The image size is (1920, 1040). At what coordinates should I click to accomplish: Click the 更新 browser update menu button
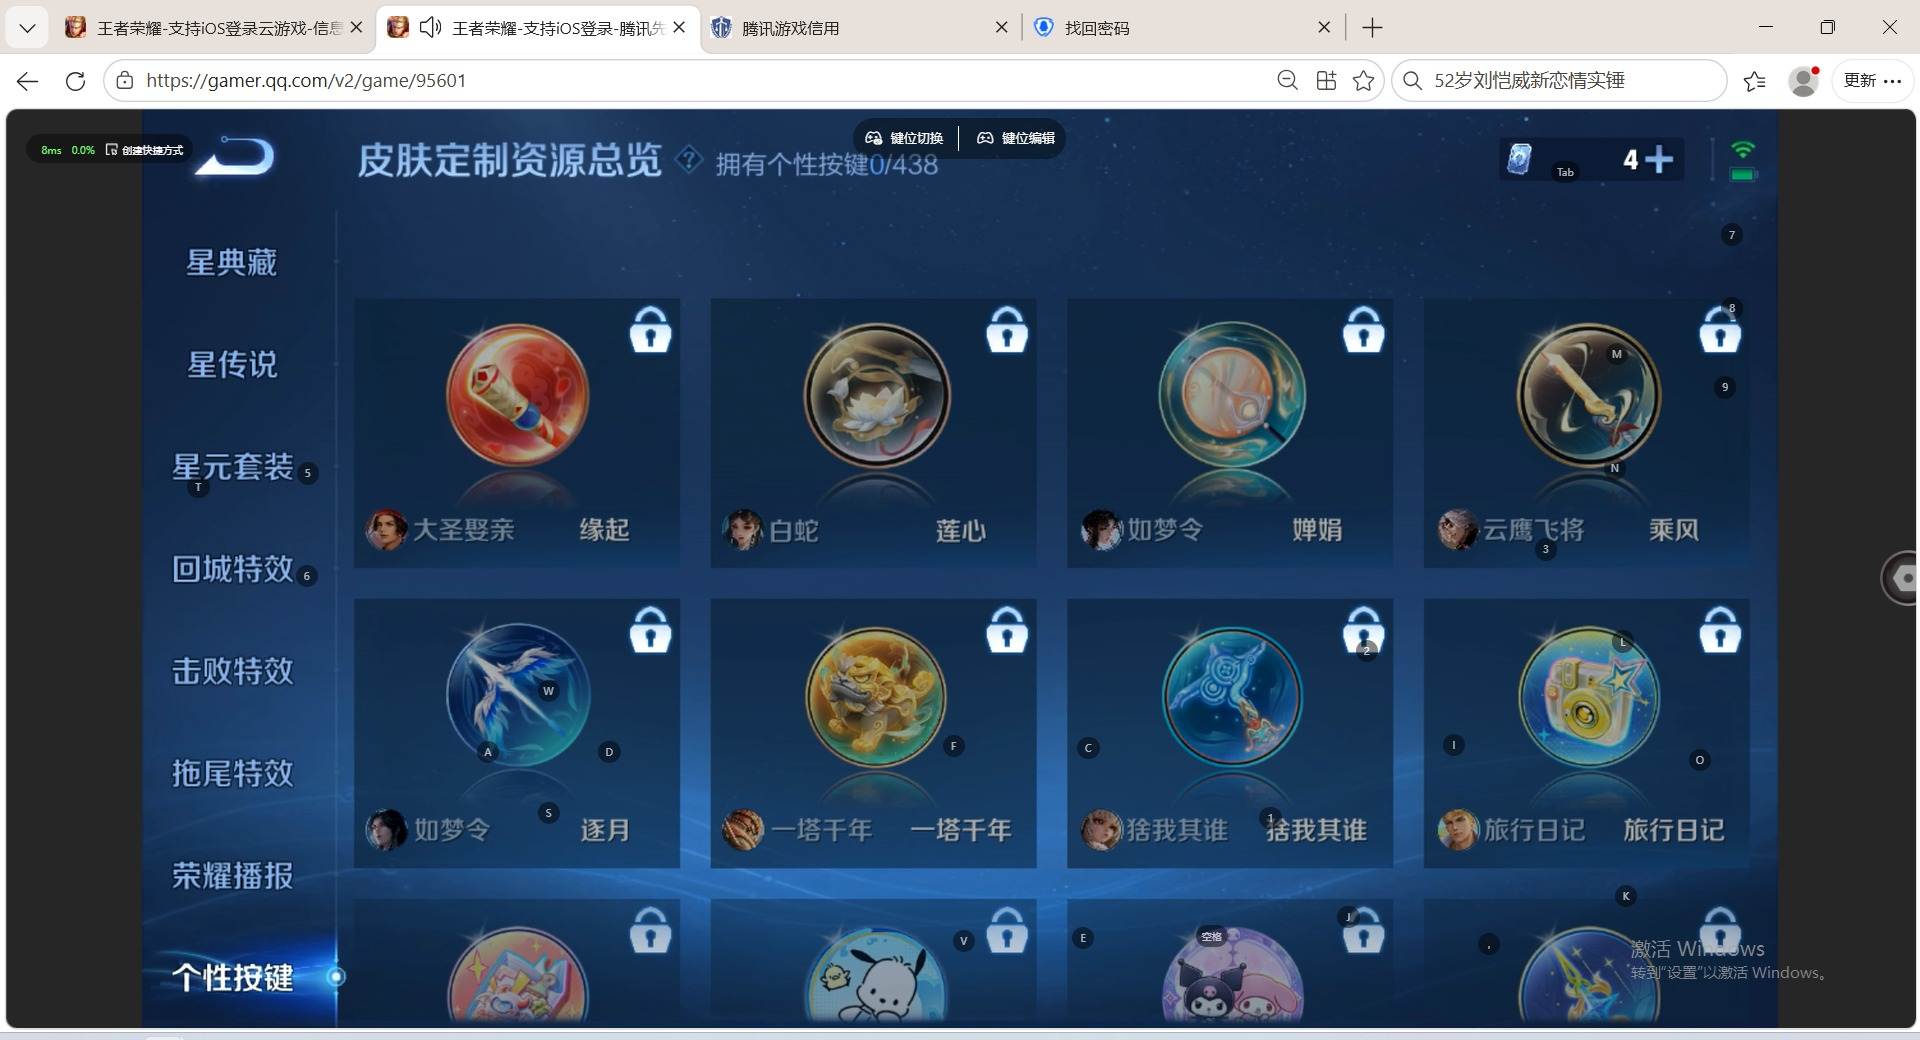[x=1872, y=81]
